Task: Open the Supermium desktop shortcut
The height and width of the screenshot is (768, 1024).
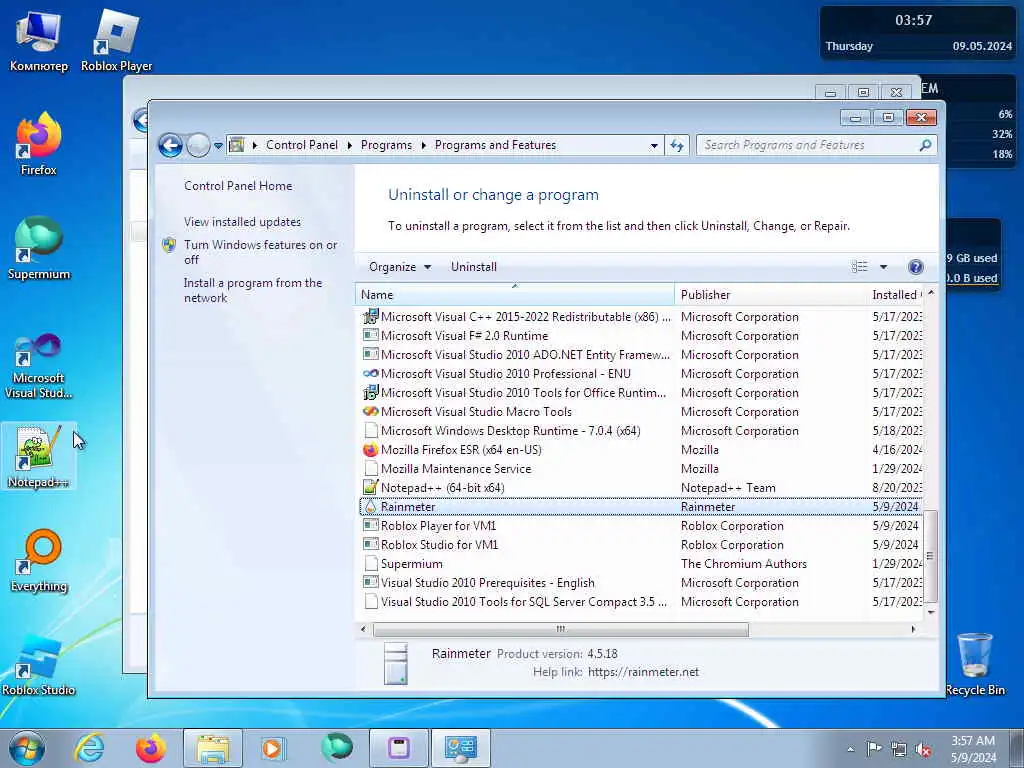Action: (x=39, y=249)
